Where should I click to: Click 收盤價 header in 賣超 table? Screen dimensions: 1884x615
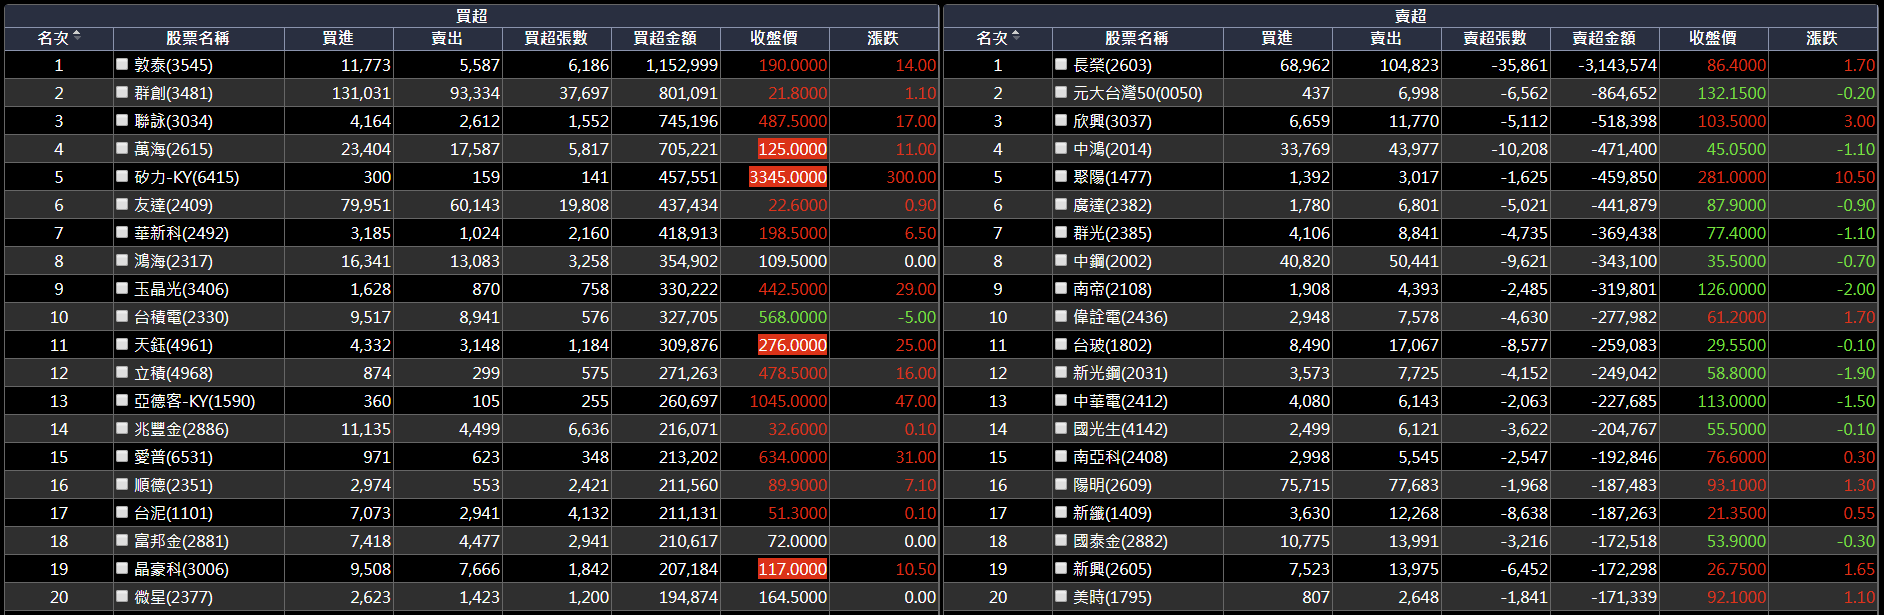click(x=1713, y=38)
